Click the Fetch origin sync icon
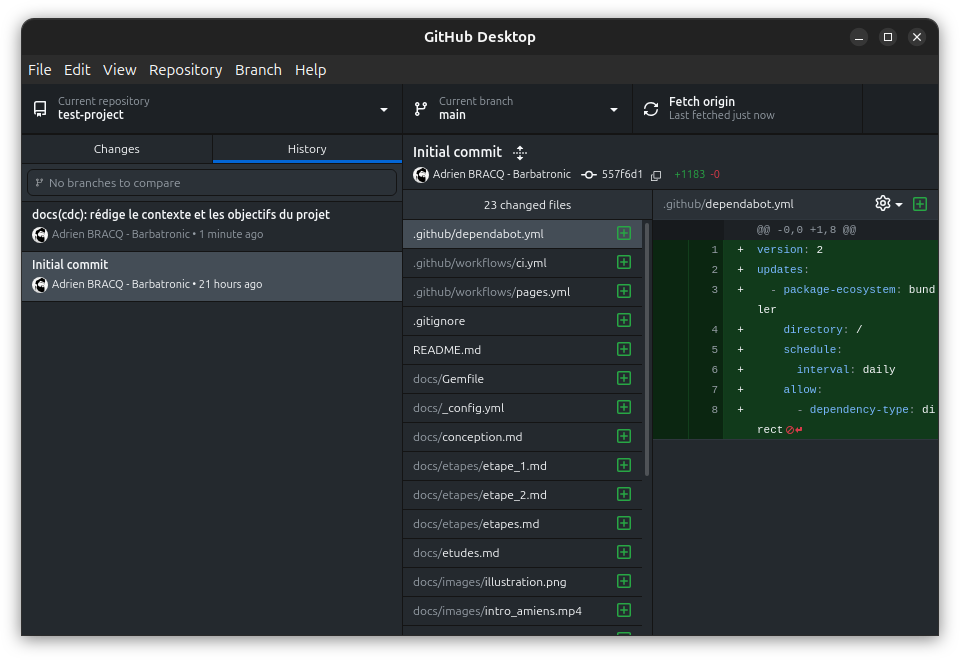Viewport: 960px width, 660px height. pyautogui.click(x=651, y=109)
